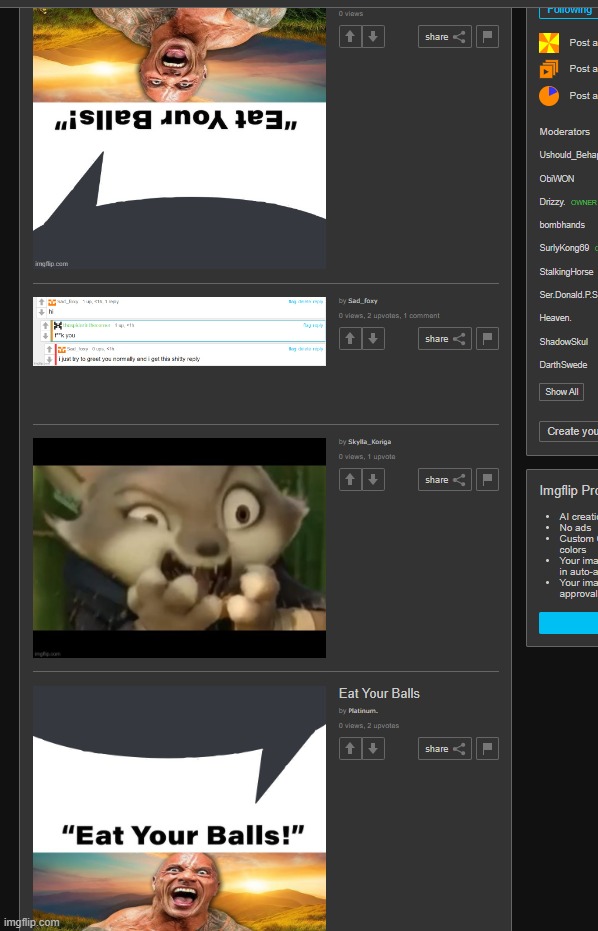Upvote the post by Sad_foxy
598x931 pixels.
(350, 339)
